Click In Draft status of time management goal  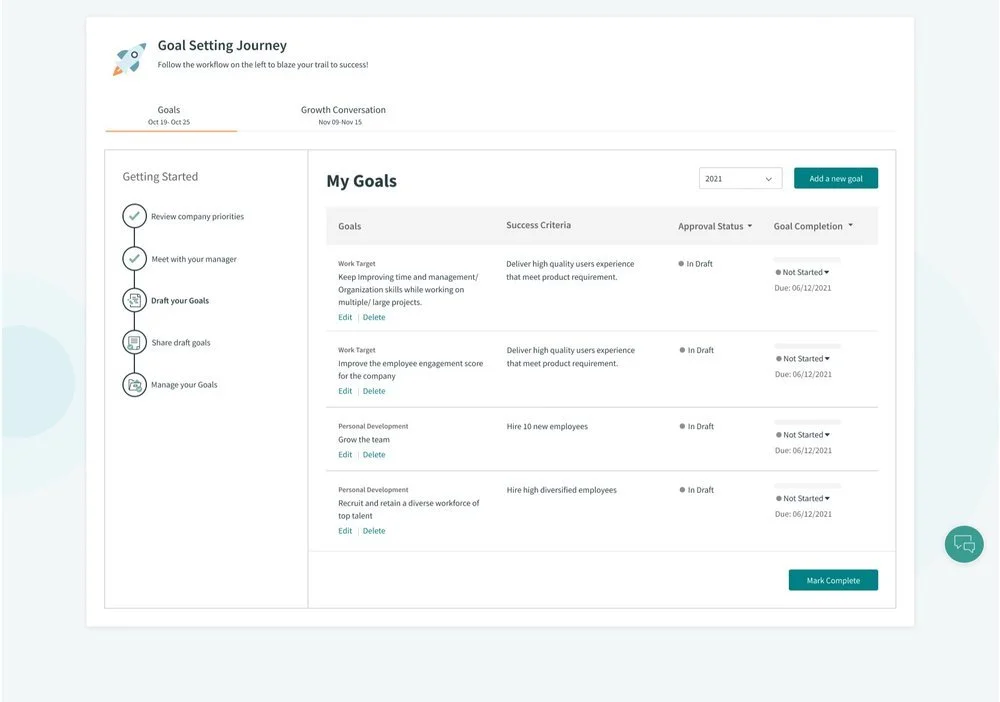click(696, 263)
